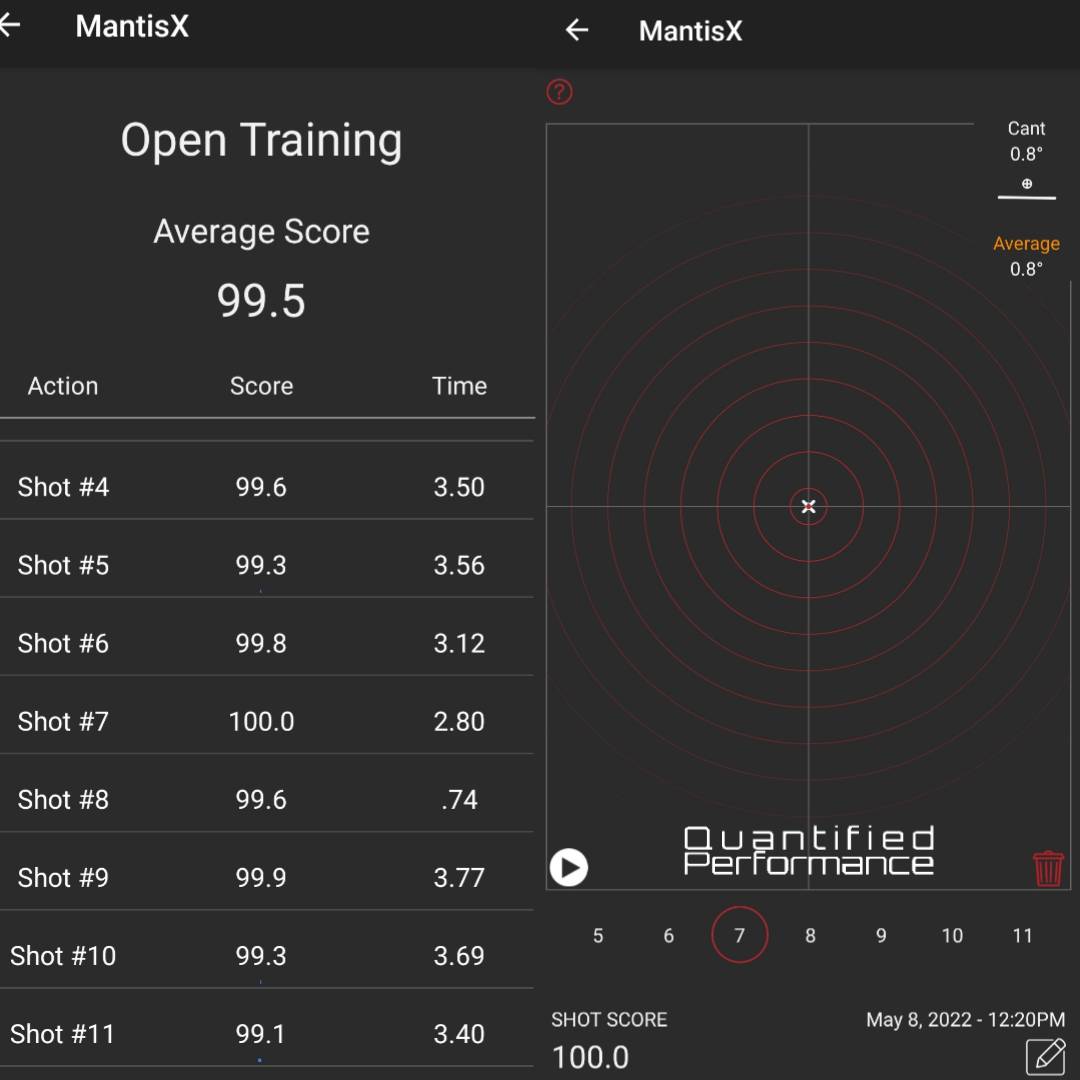1080x1080 pixels.
Task: Tap the back arrow in the left MantisX screen
Action: 10,25
